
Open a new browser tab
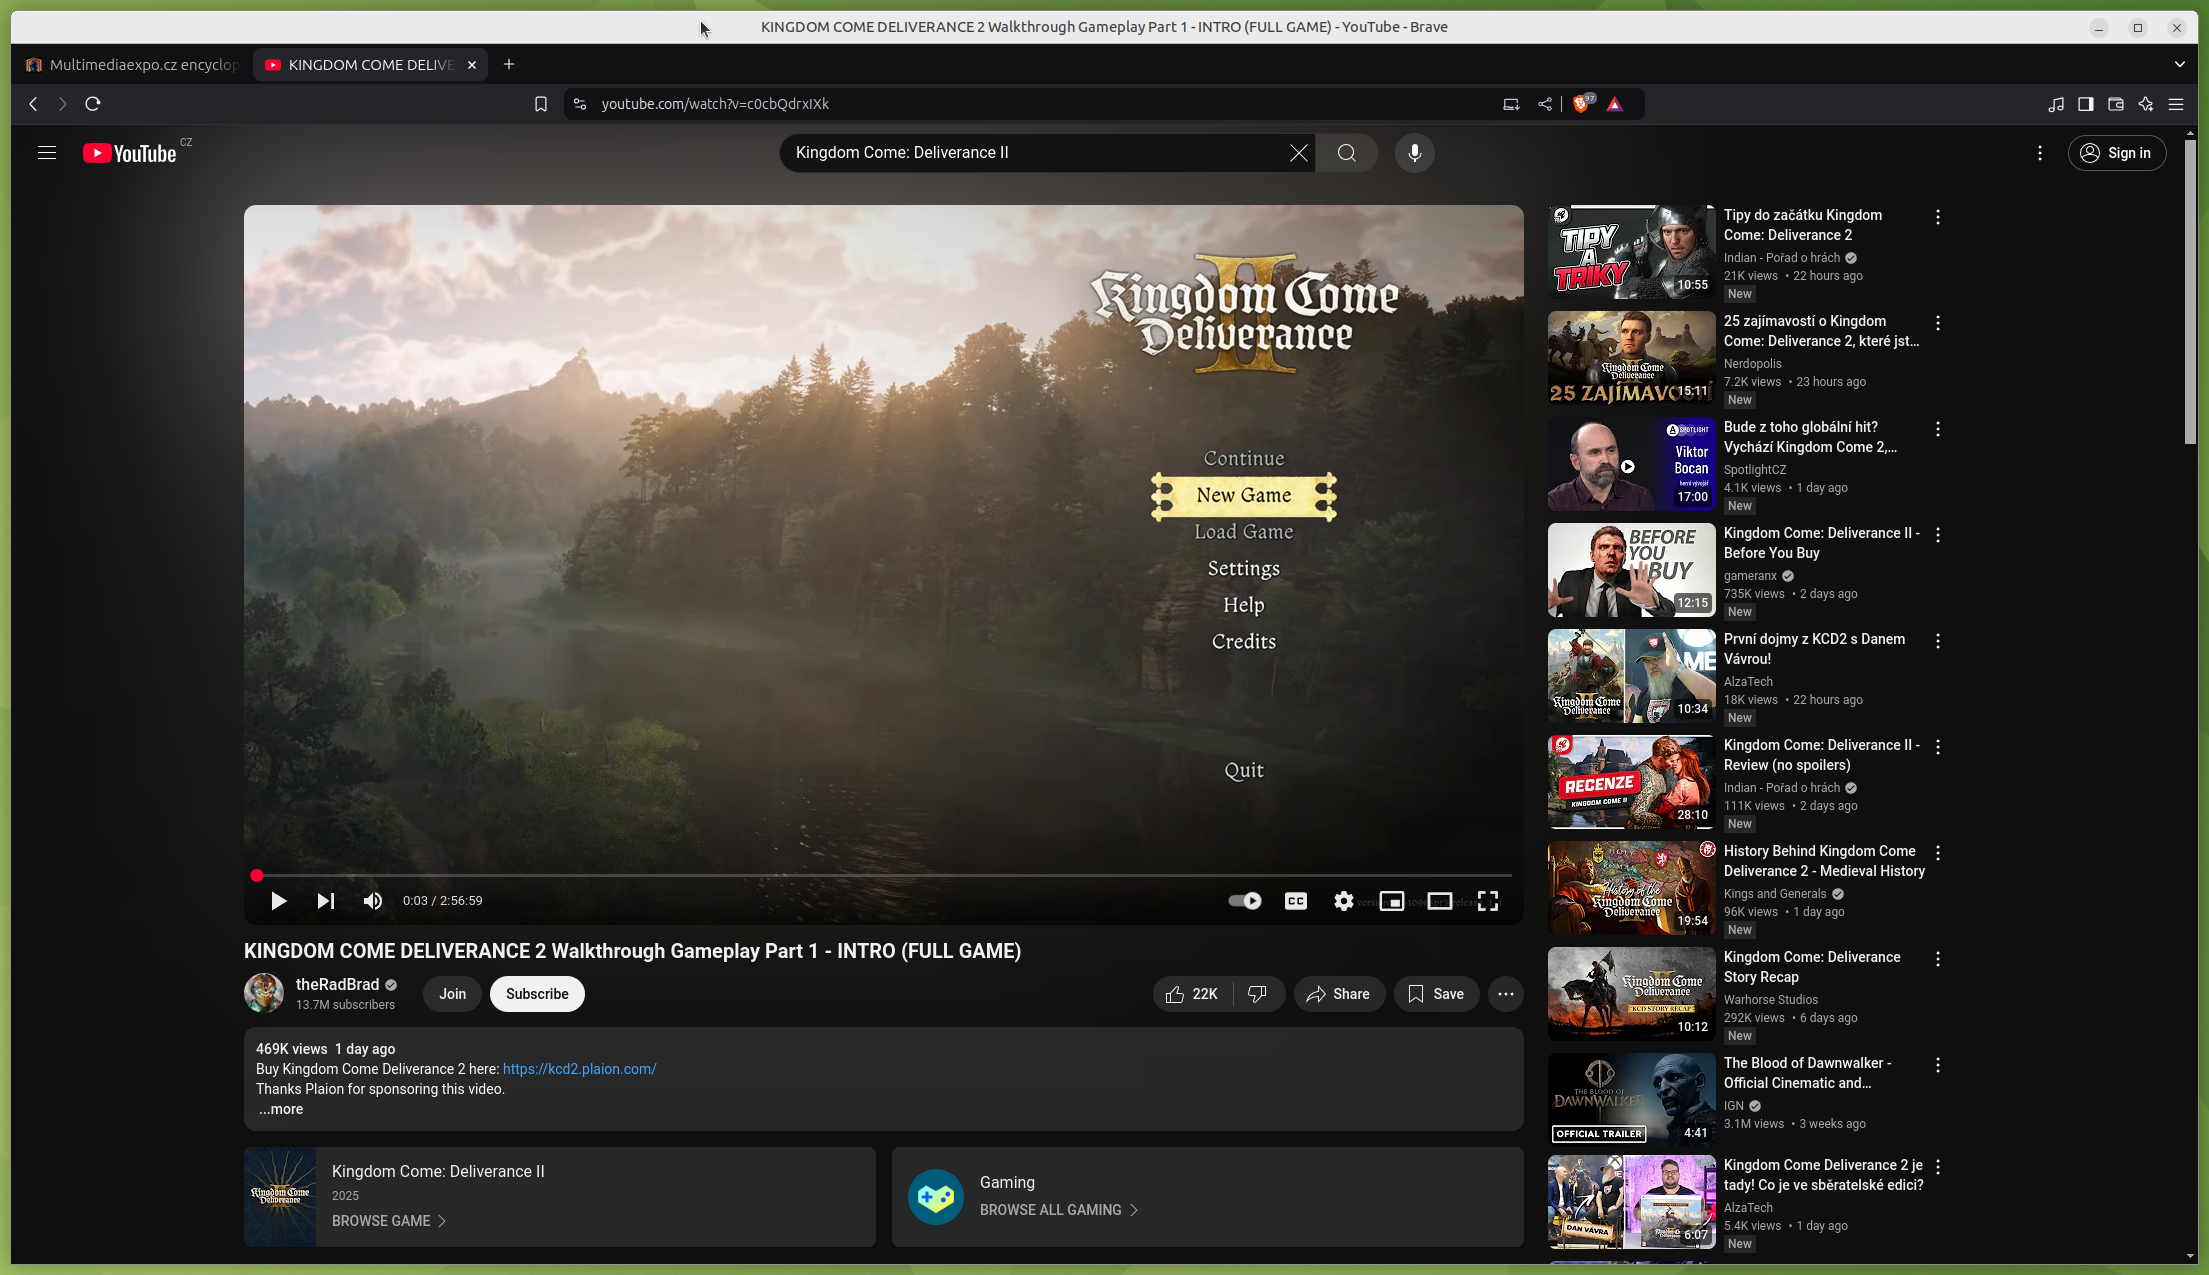(x=509, y=65)
